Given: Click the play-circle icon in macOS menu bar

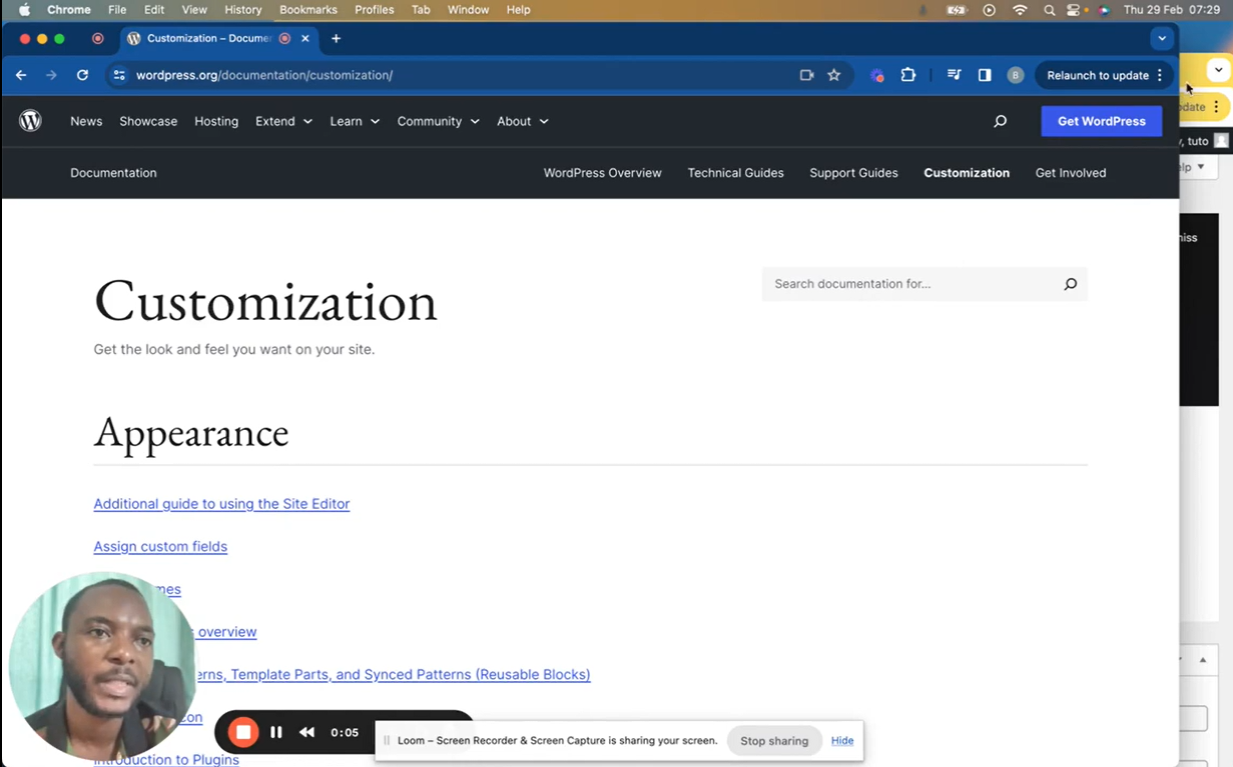Looking at the screenshot, I should tap(989, 10).
